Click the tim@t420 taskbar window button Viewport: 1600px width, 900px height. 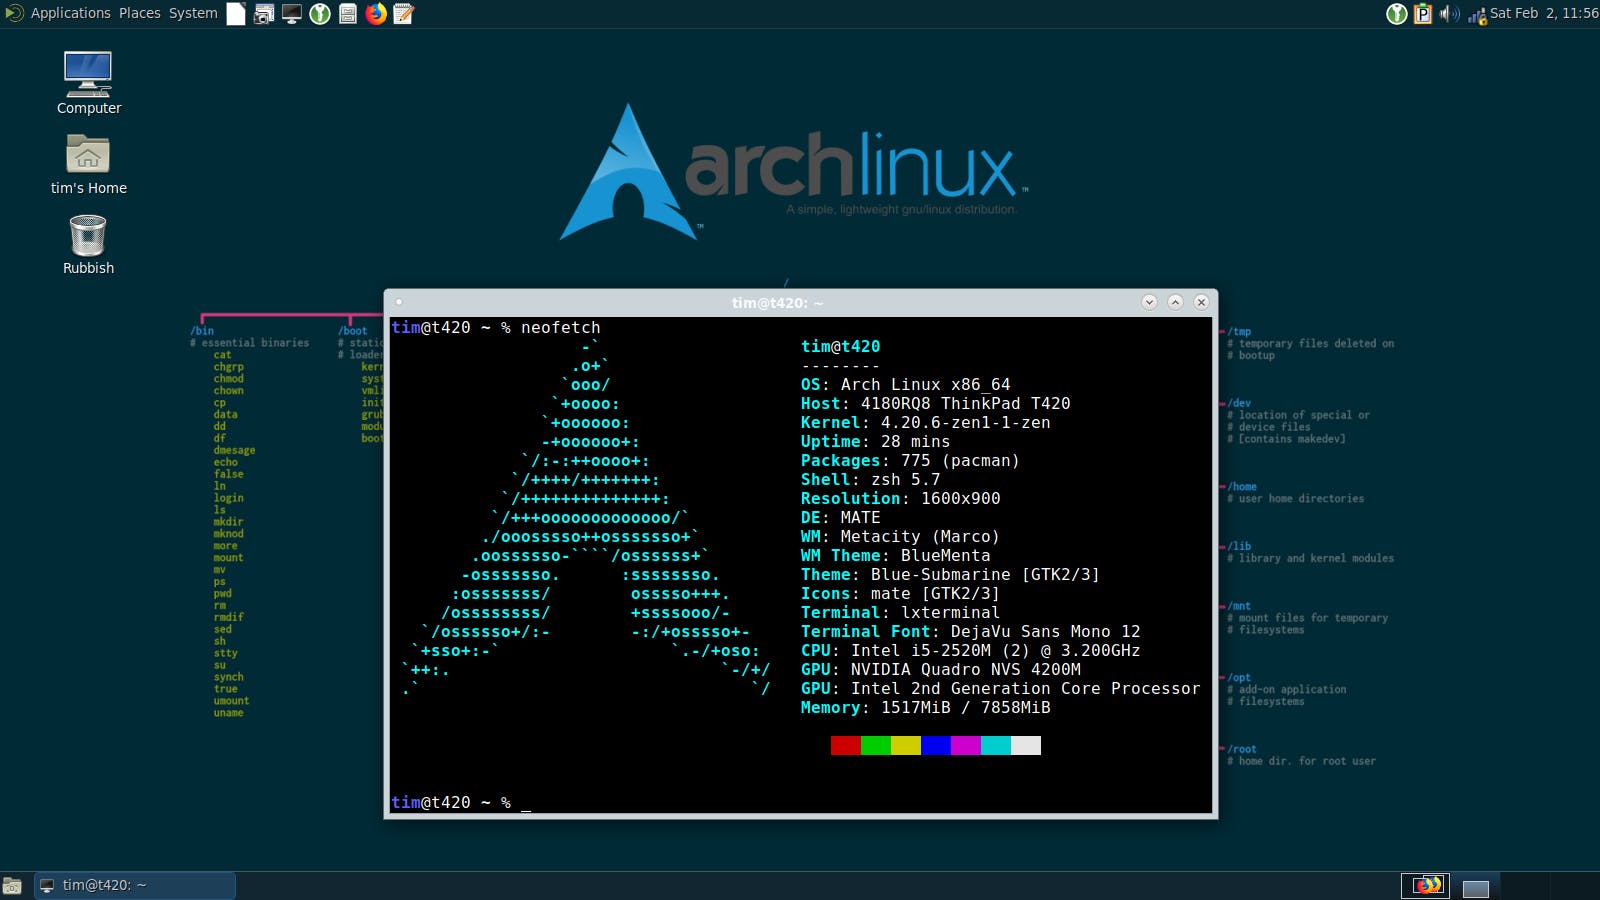coord(135,885)
